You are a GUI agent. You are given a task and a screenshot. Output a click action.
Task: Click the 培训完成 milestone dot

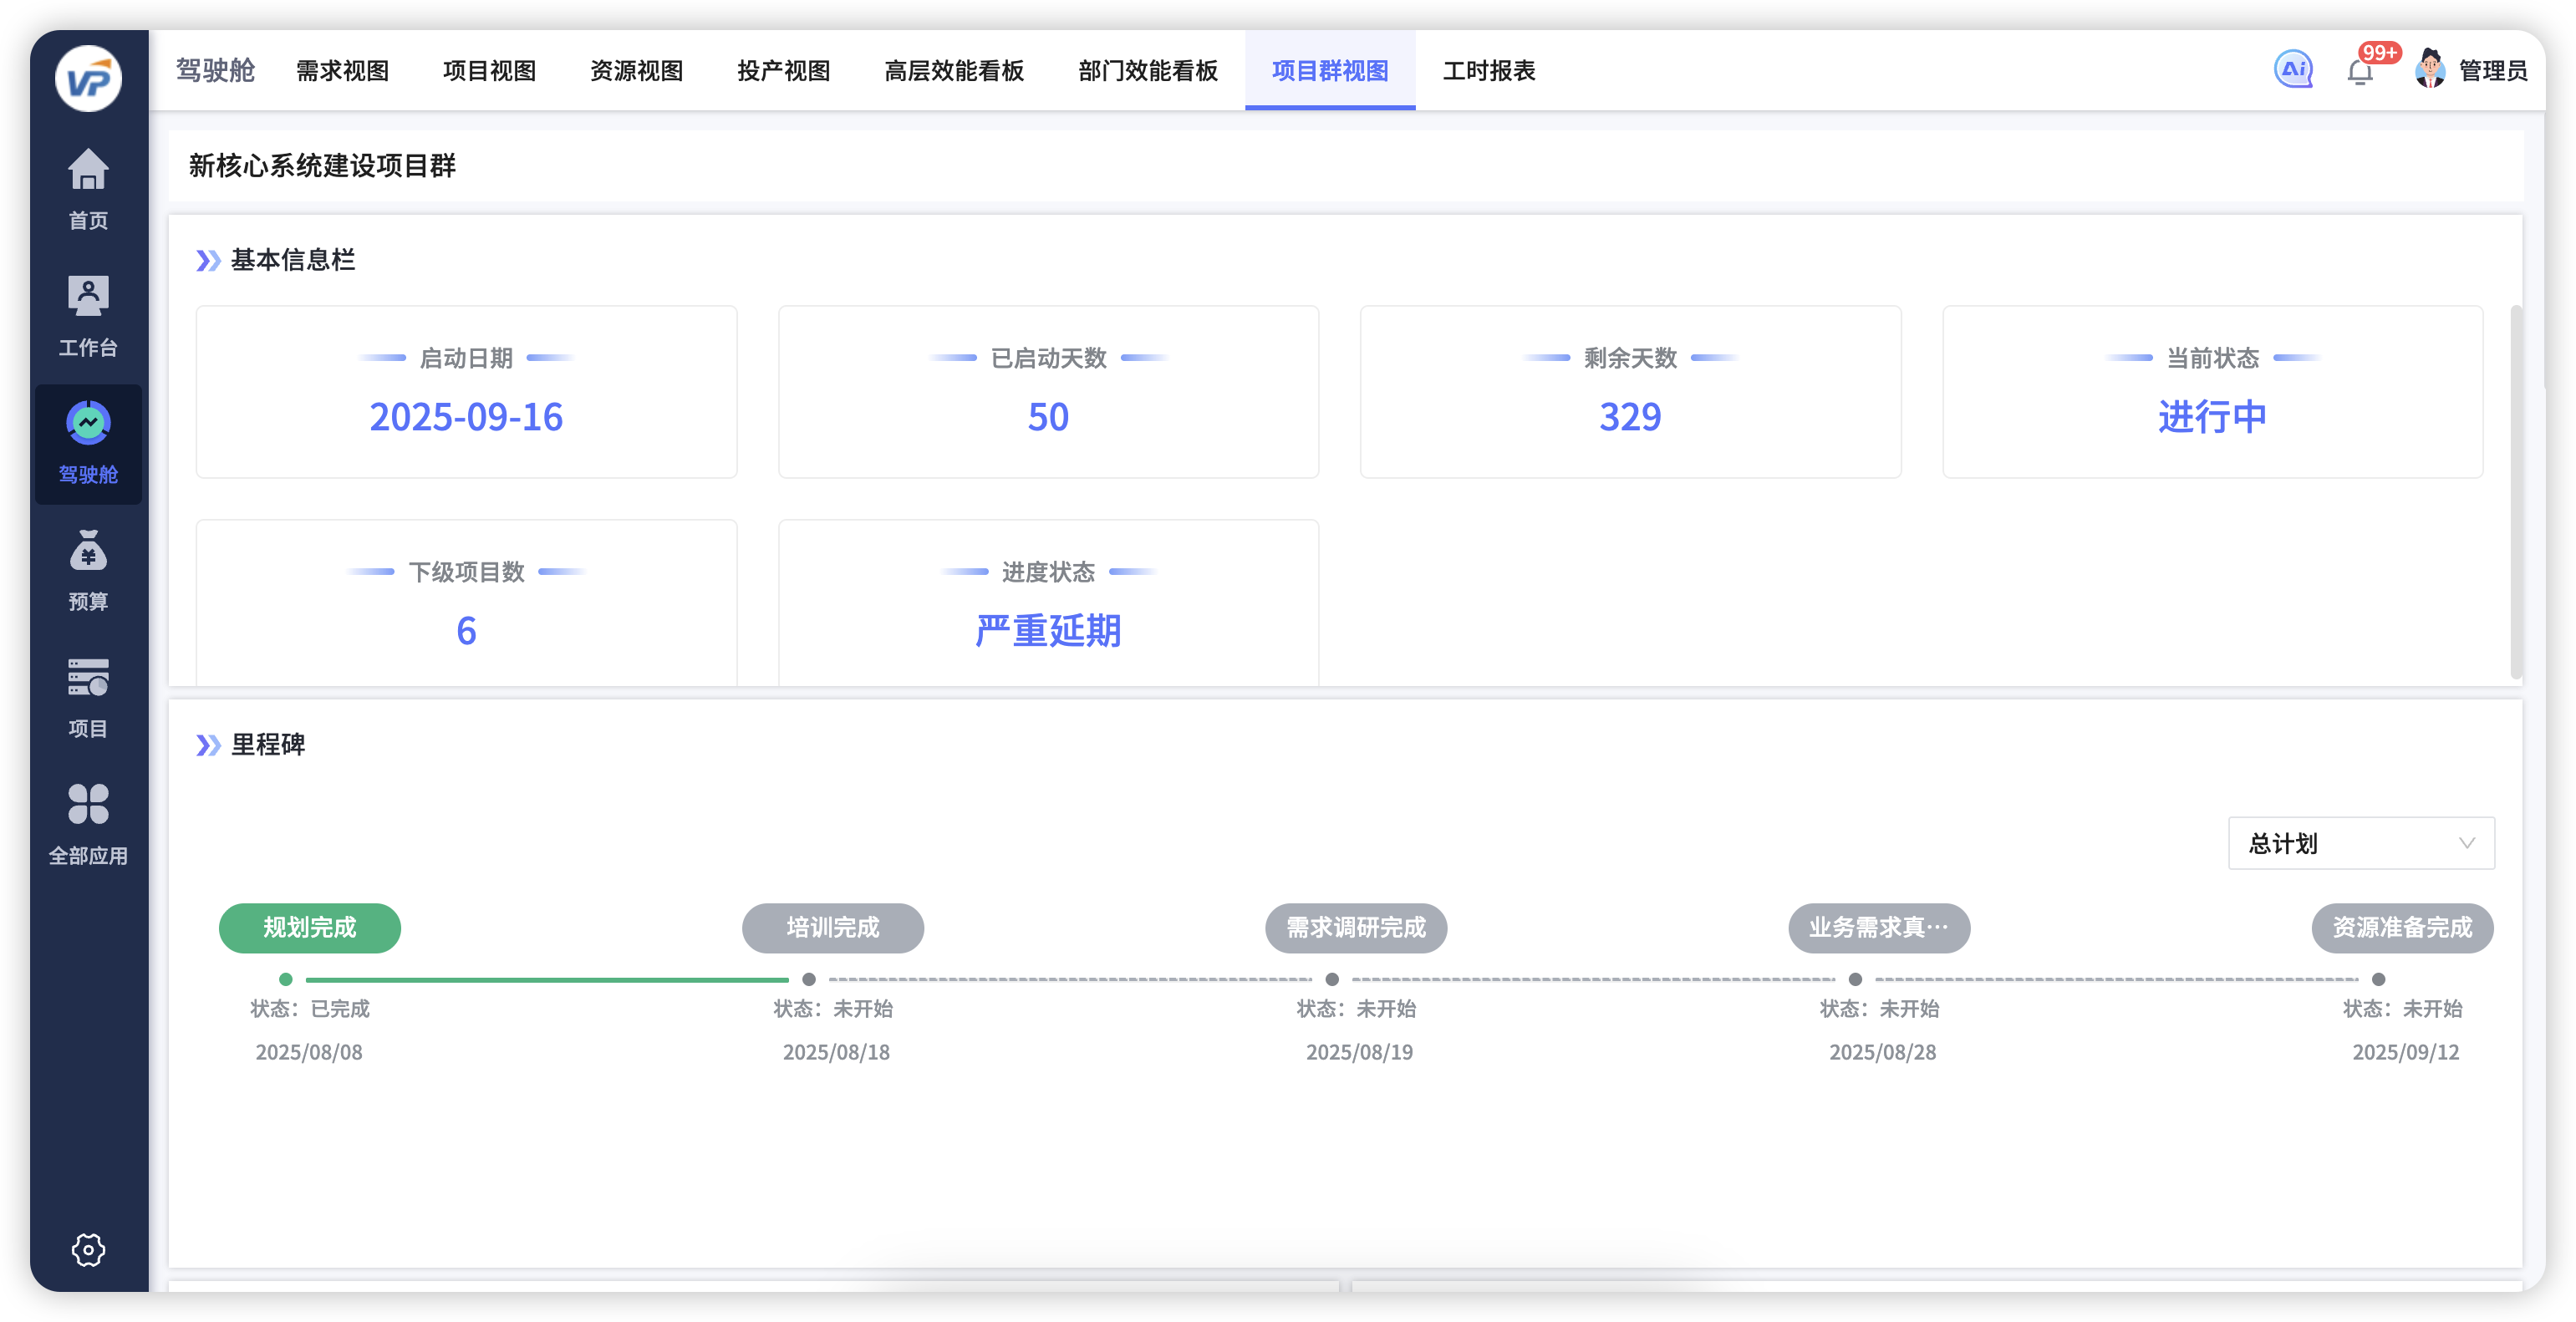[x=809, y=980]
